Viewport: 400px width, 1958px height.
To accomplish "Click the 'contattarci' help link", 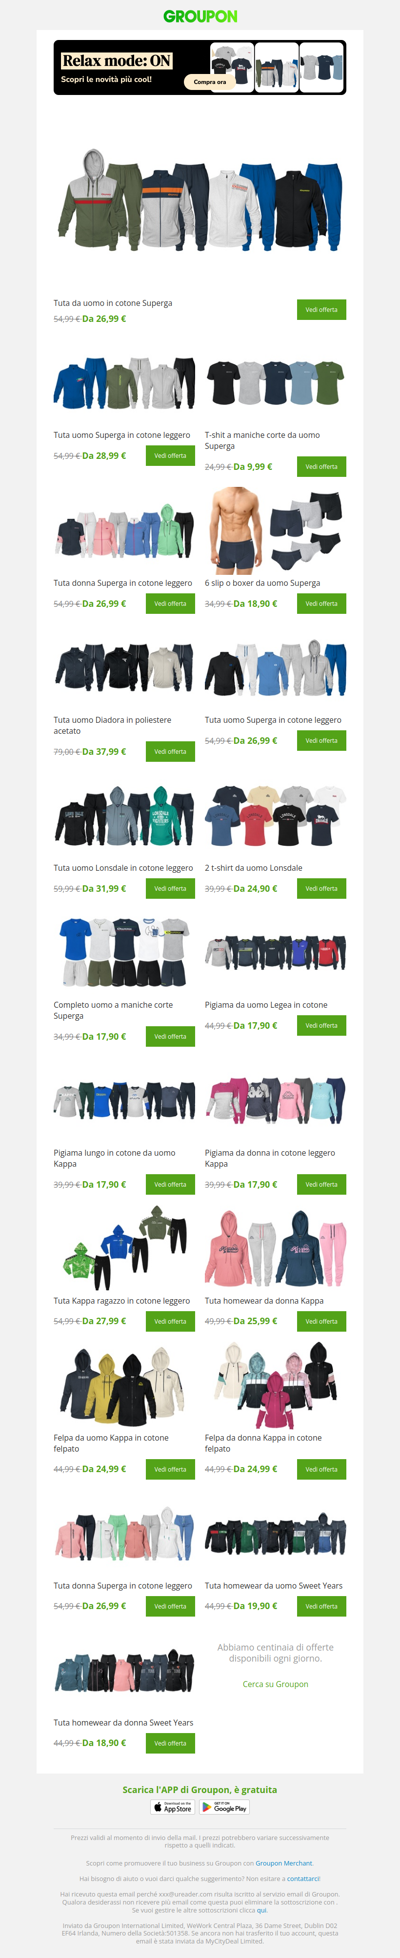I will [x=303, y=1879].
